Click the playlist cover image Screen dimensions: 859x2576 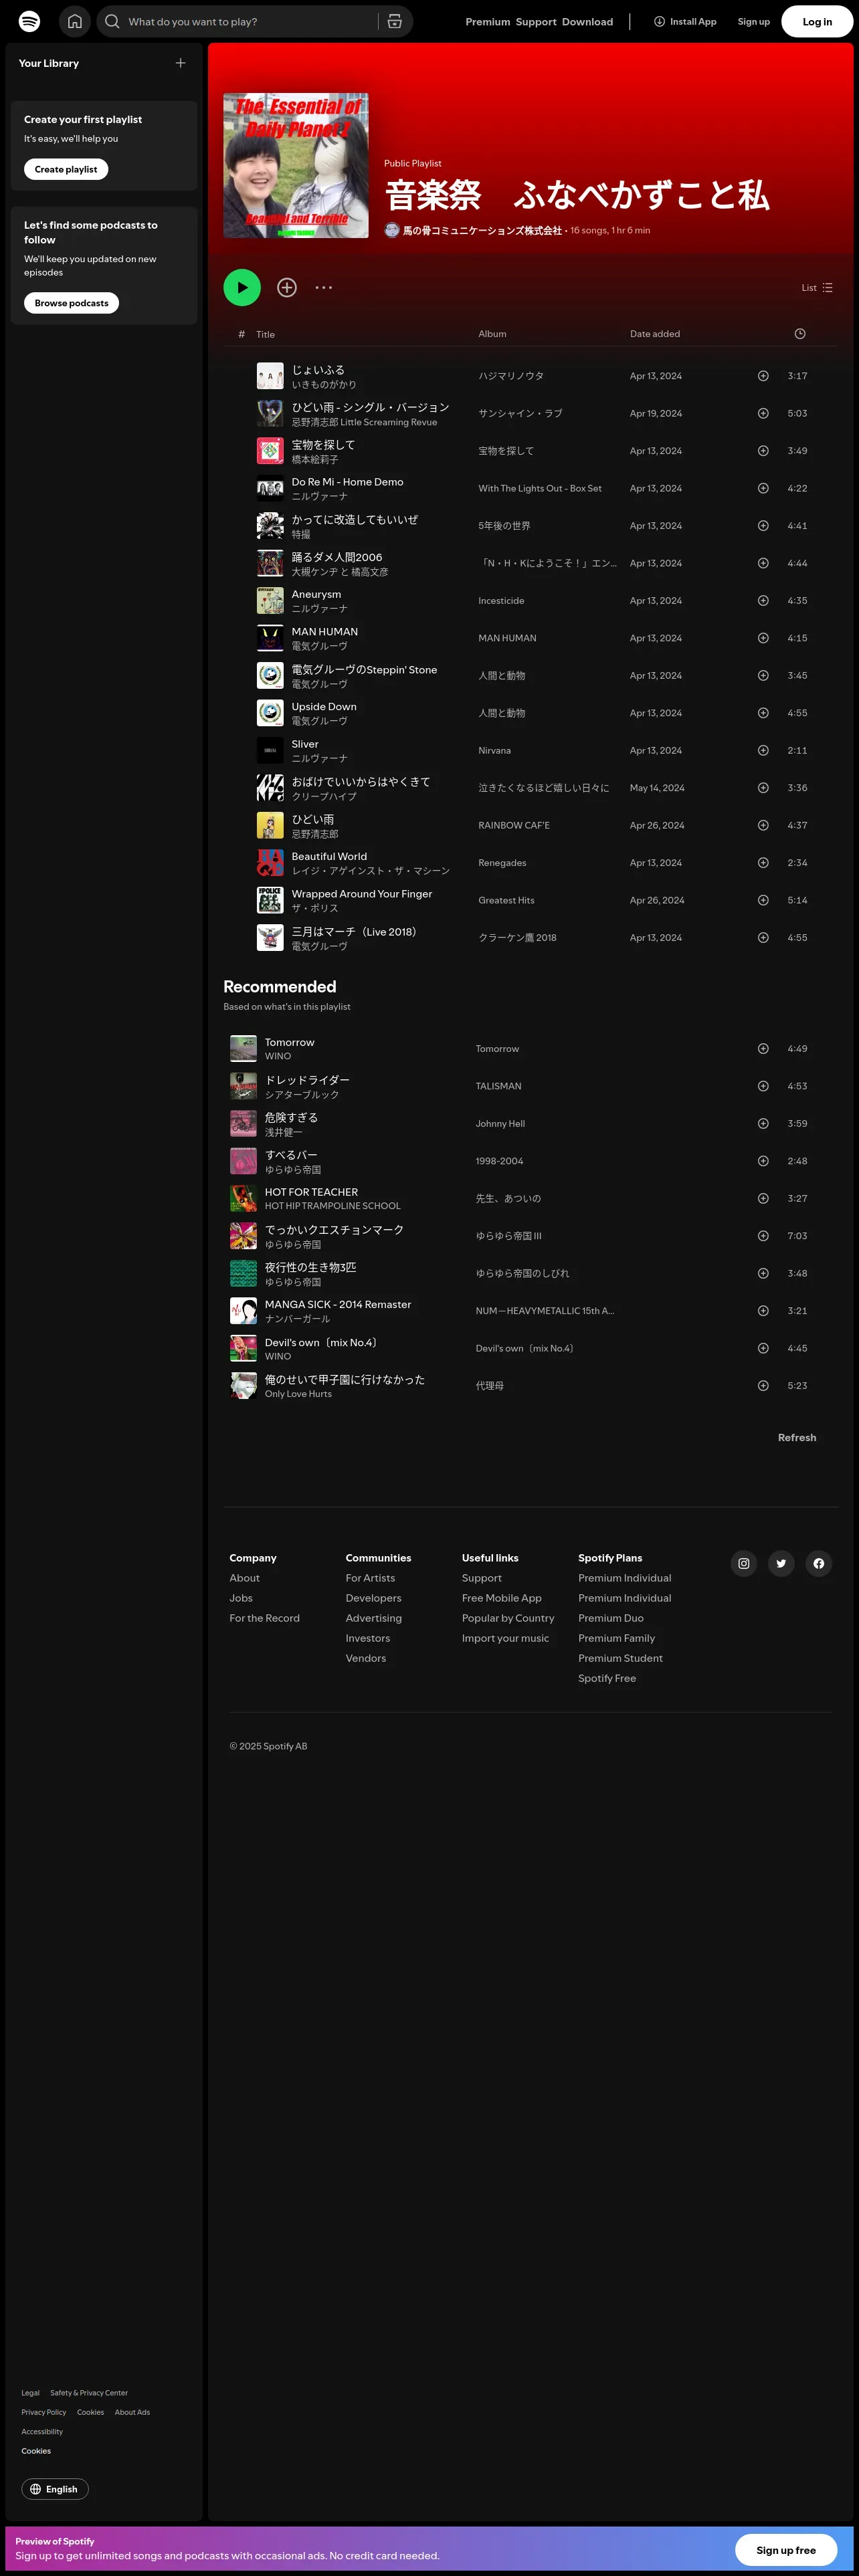tap(296, 165)
